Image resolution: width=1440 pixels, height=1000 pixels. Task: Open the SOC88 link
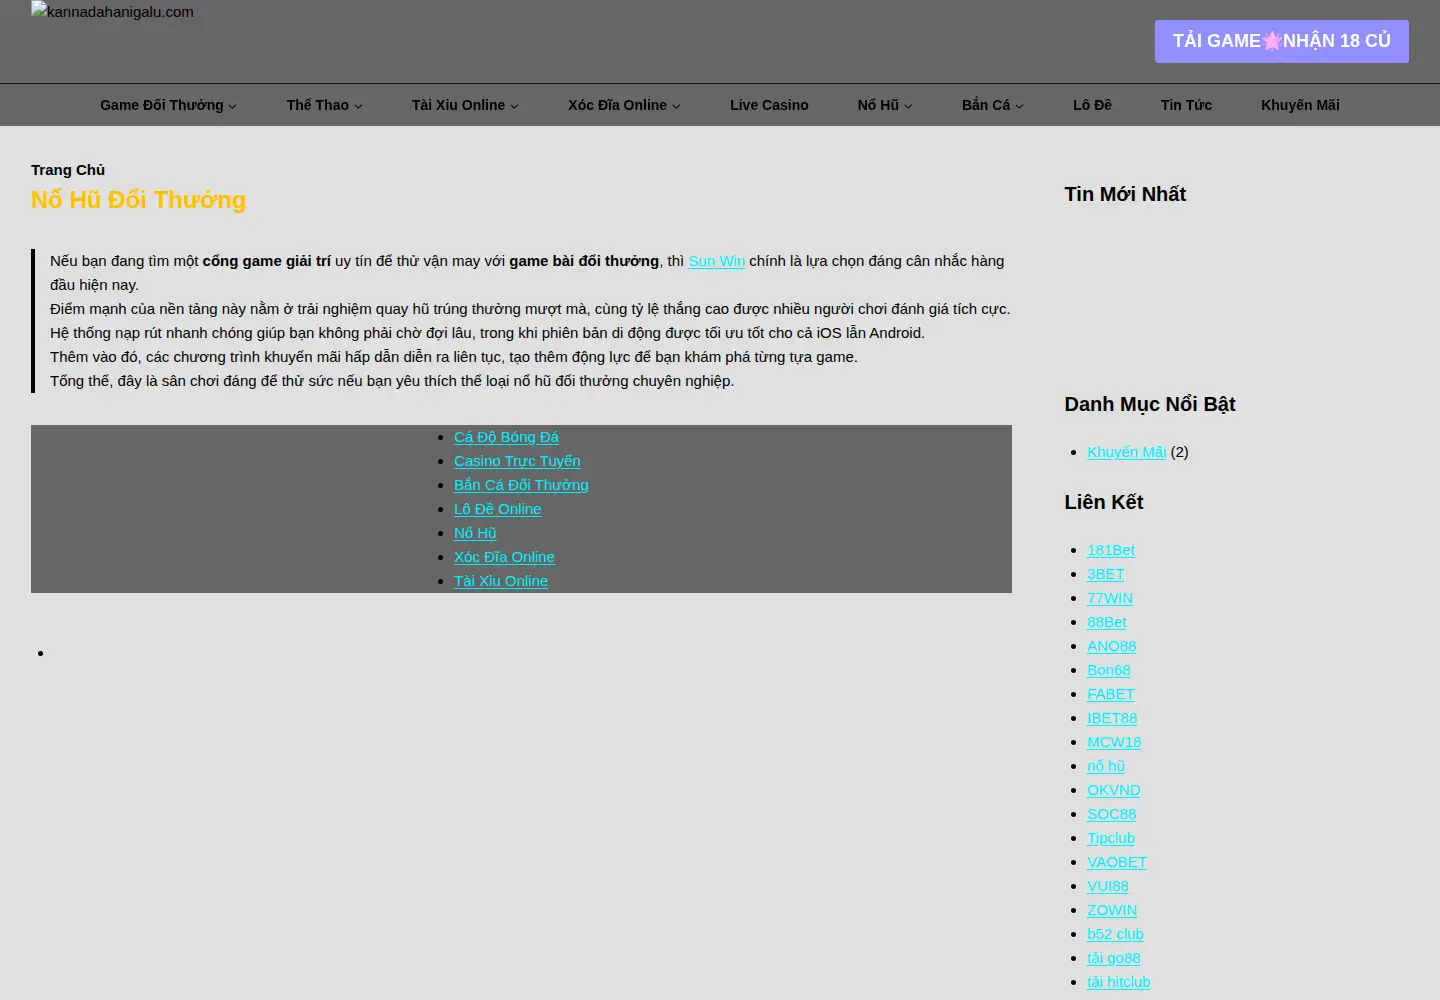point(1112,814)
